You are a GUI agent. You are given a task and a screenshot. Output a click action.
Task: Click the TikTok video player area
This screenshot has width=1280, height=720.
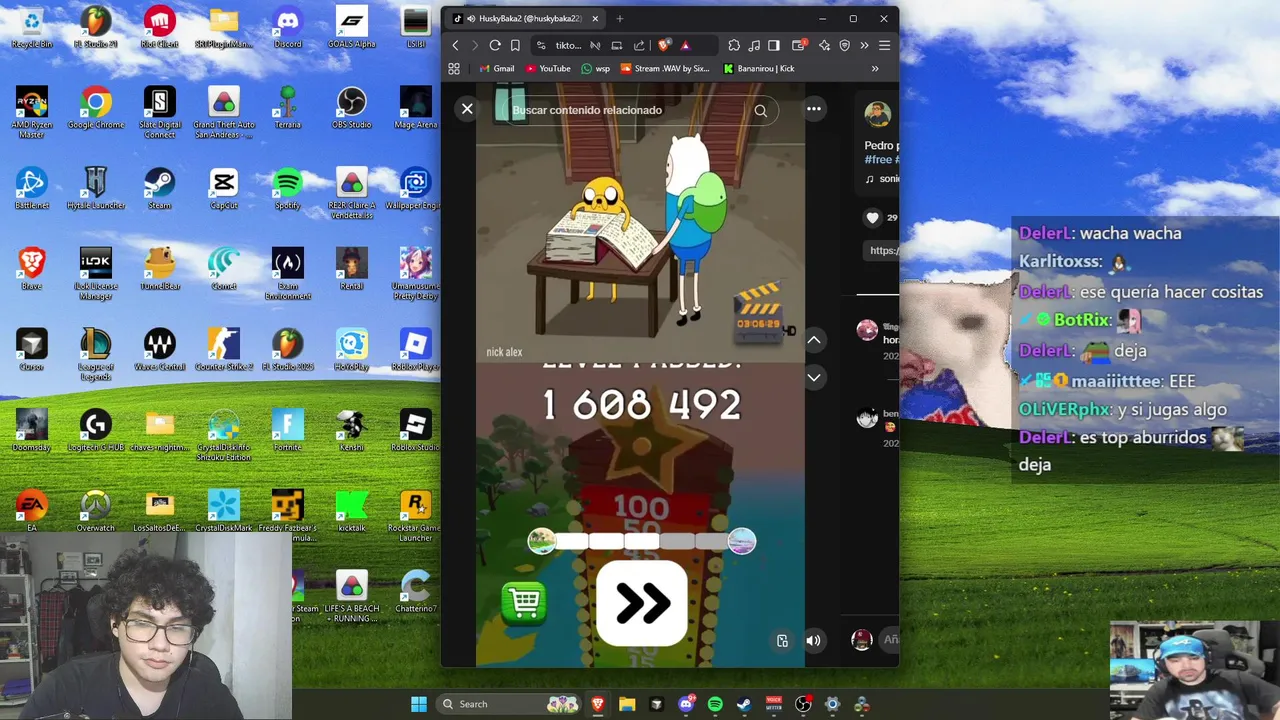point(640,375)
